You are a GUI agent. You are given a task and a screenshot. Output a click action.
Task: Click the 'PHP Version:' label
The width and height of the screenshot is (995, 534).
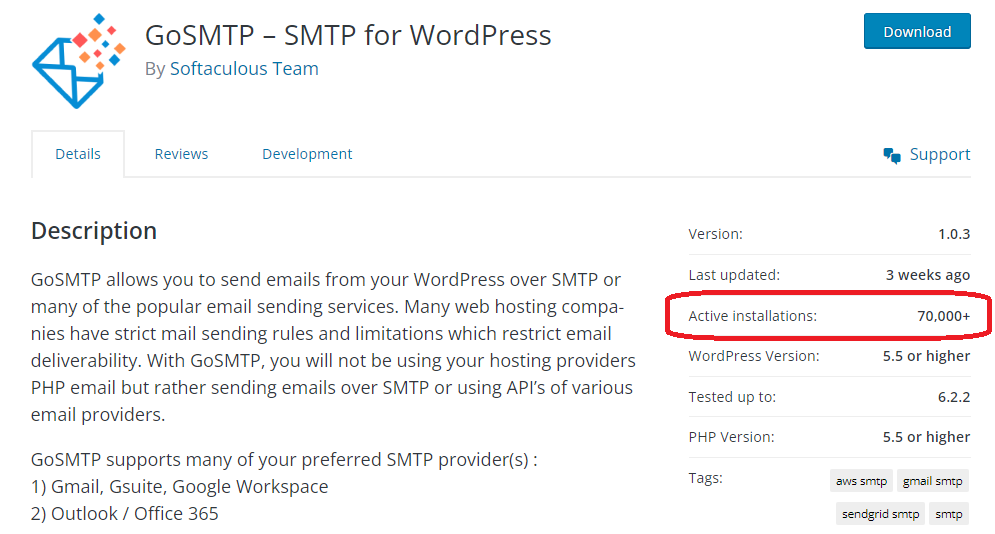(732, 437)
